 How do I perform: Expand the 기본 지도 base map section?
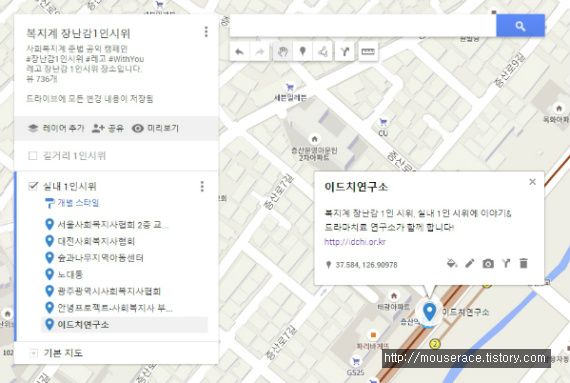tap(33, 353)
